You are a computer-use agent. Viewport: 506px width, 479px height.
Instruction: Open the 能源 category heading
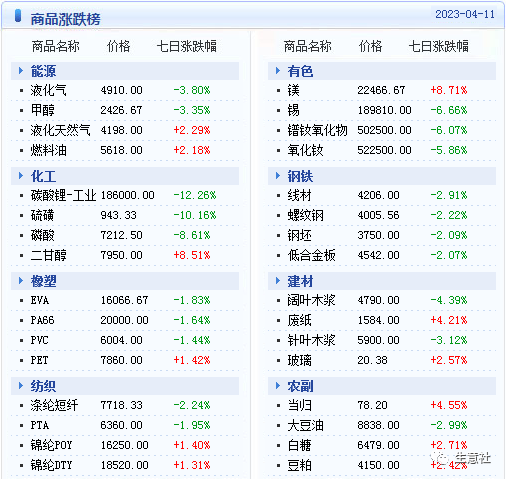click(x=43, y=71)
